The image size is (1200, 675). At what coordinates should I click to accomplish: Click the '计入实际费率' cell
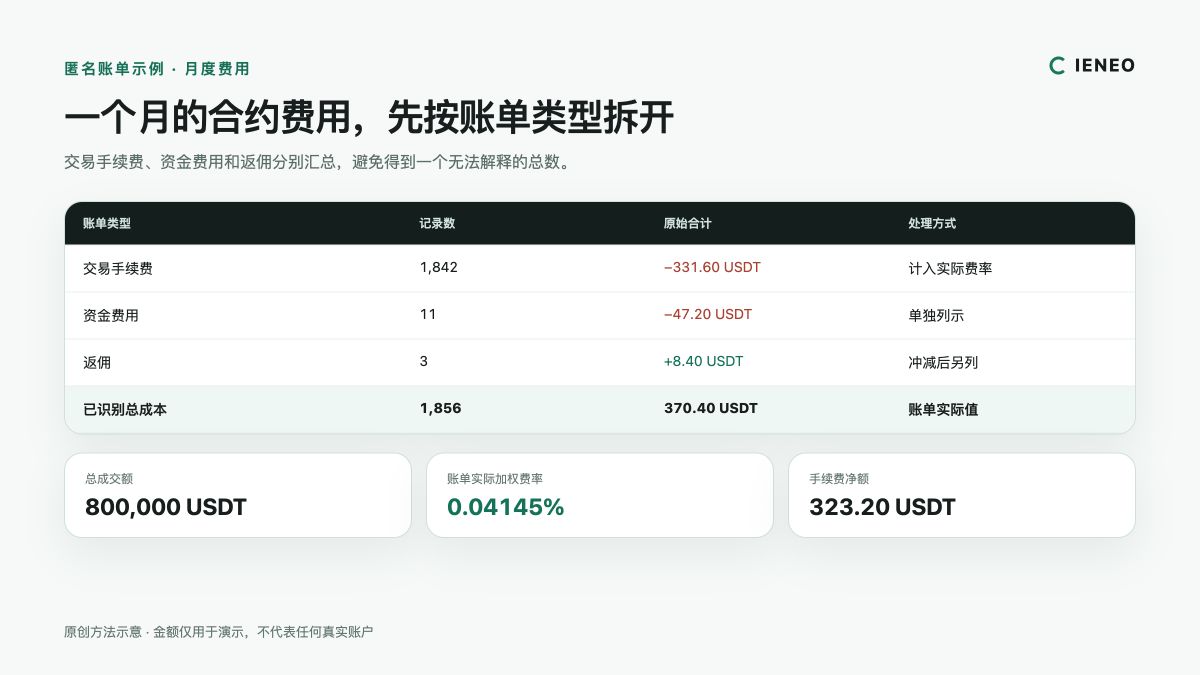tap(950, 269)
